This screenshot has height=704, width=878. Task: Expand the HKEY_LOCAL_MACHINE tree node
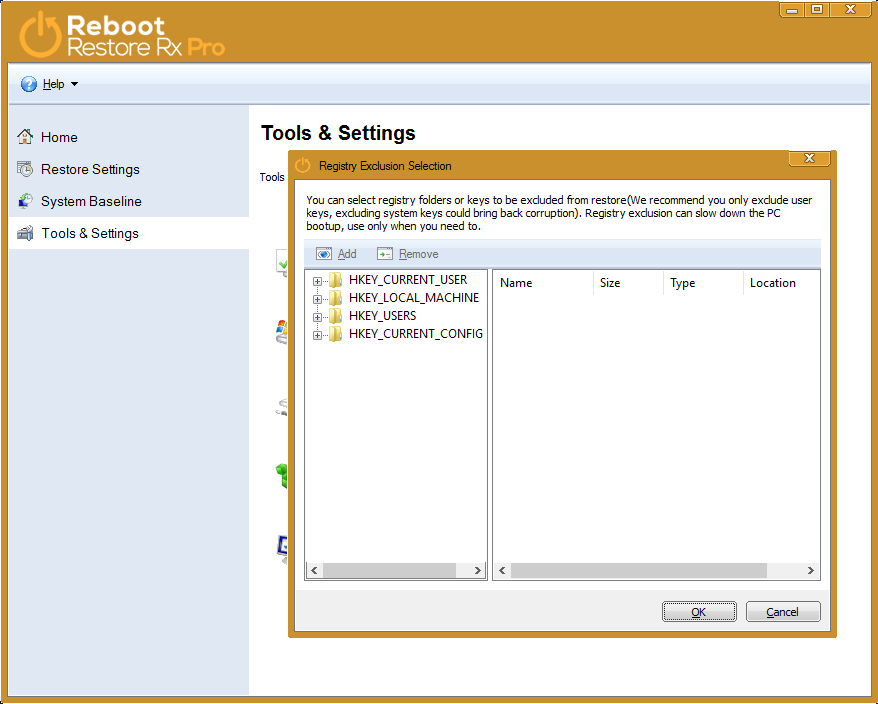coord(318,299)
